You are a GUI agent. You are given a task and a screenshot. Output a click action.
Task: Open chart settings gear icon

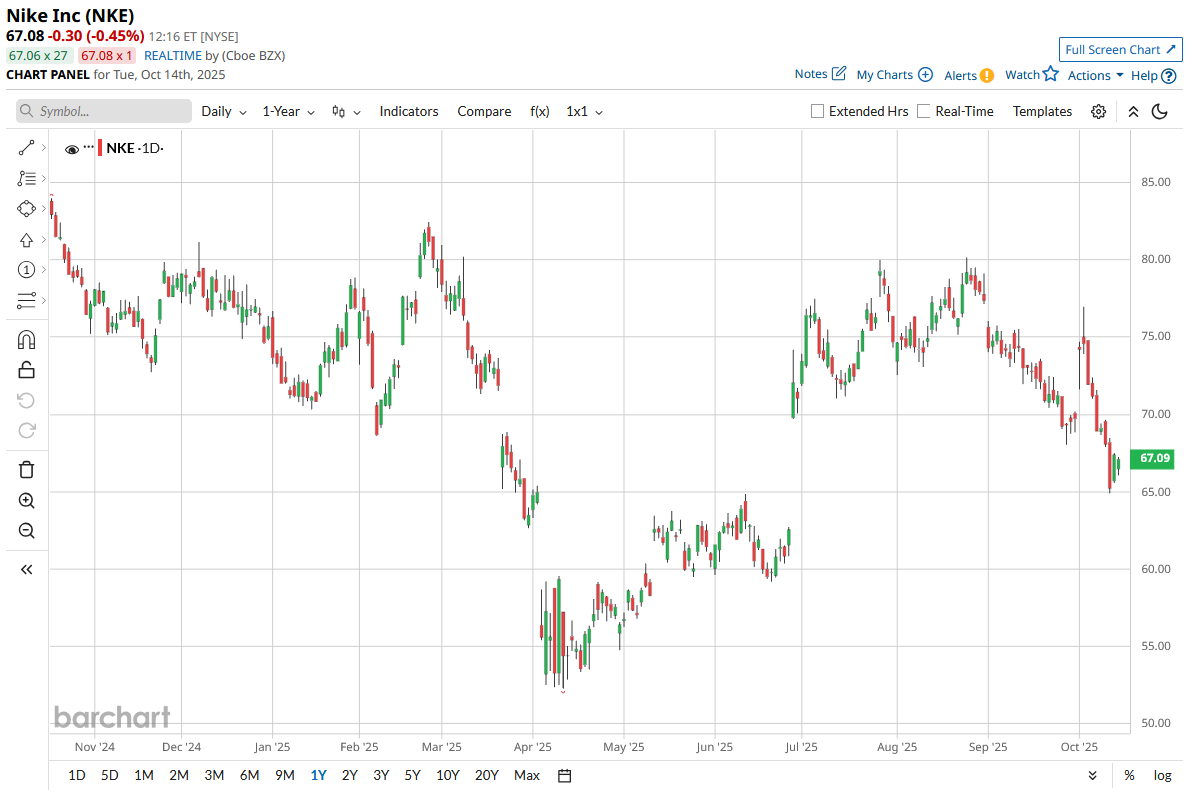tap(1098, 112)
